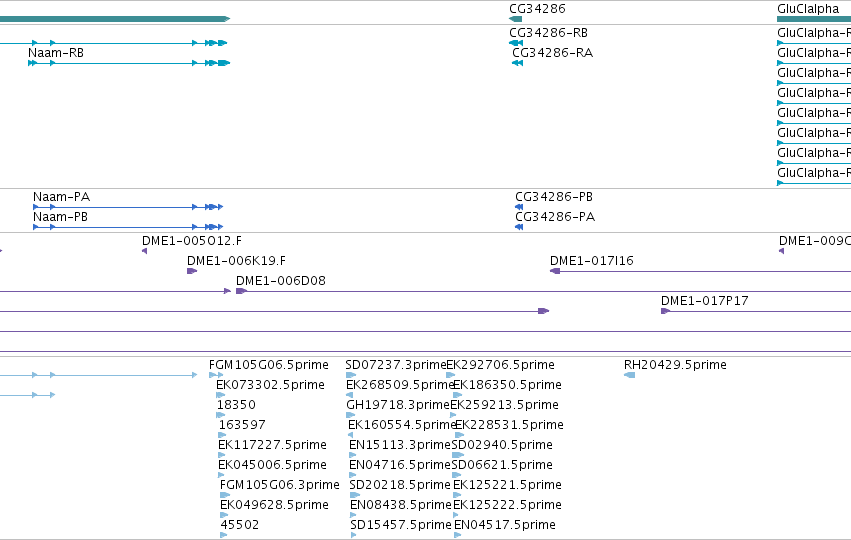Click the GluClalpha gene label
The image size is (851, 540).
click(x=808, y=9)
